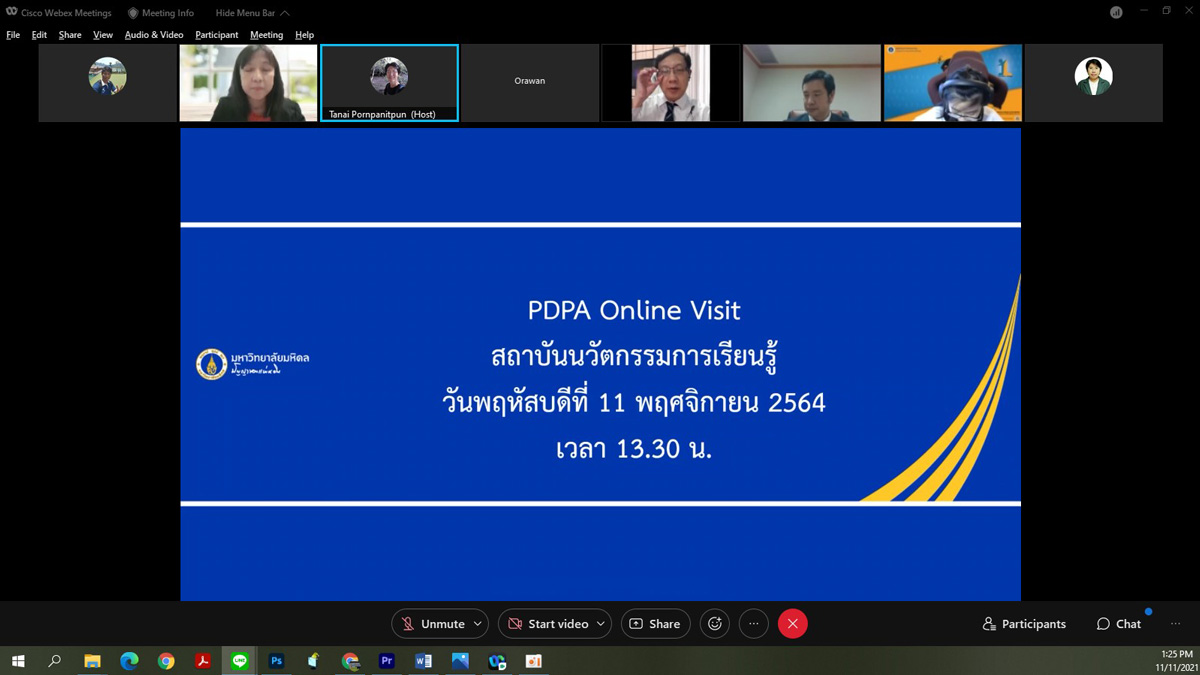Image resolution: width=1200 pixels, height=675 pixels.
Task: Turn on camera with Start video
Action: click(548, 624)
